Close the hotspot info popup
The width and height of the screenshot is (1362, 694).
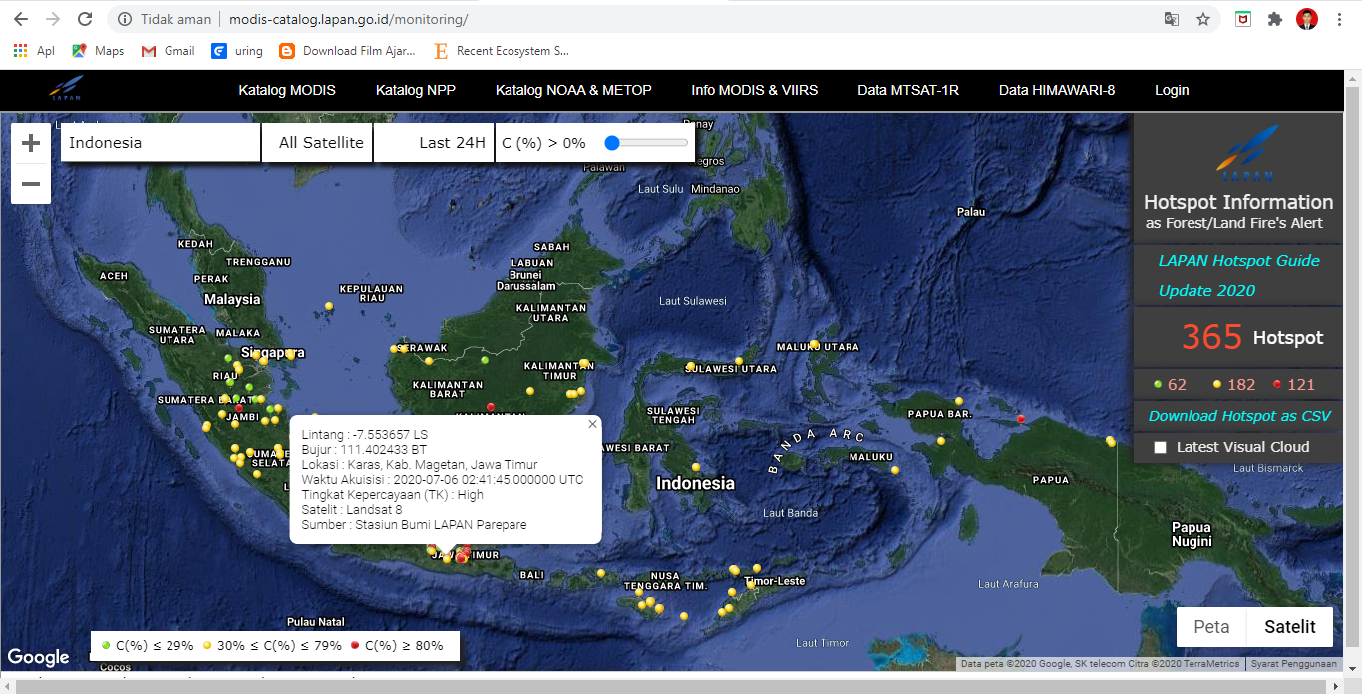(592, 424)
